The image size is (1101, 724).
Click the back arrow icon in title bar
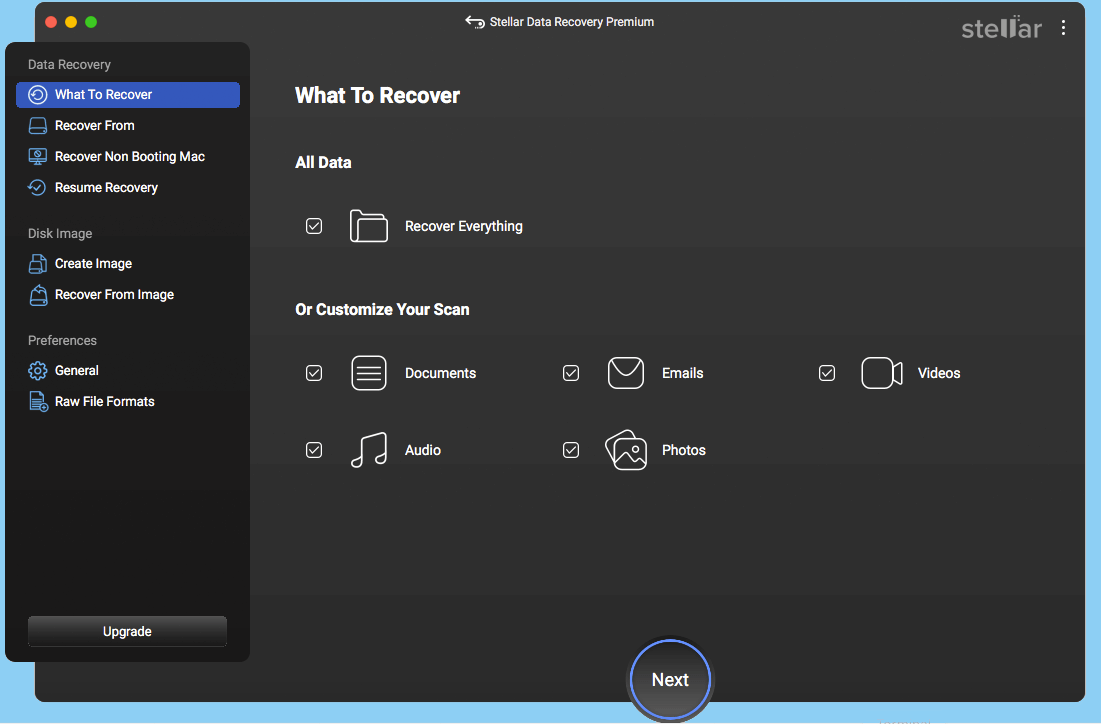tap(475, 22)
